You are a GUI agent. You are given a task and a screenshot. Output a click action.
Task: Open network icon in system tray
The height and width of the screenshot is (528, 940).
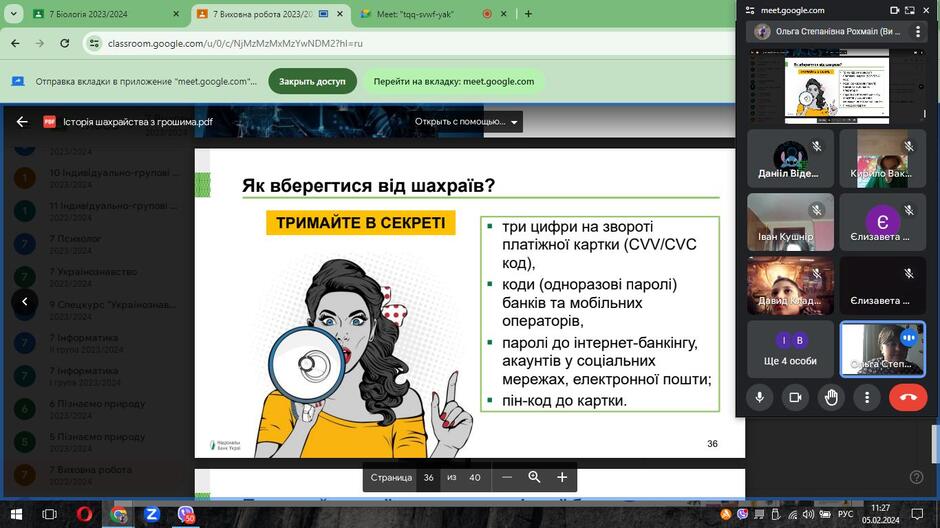793,514
